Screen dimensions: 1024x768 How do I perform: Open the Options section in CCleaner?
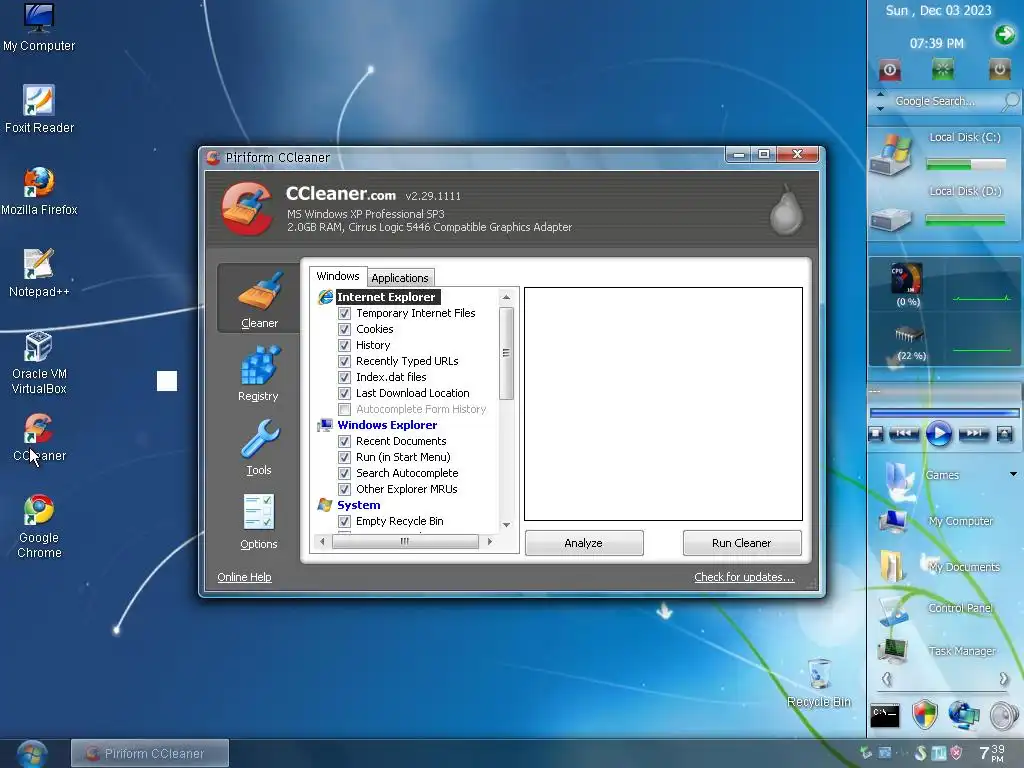(259, 521)
